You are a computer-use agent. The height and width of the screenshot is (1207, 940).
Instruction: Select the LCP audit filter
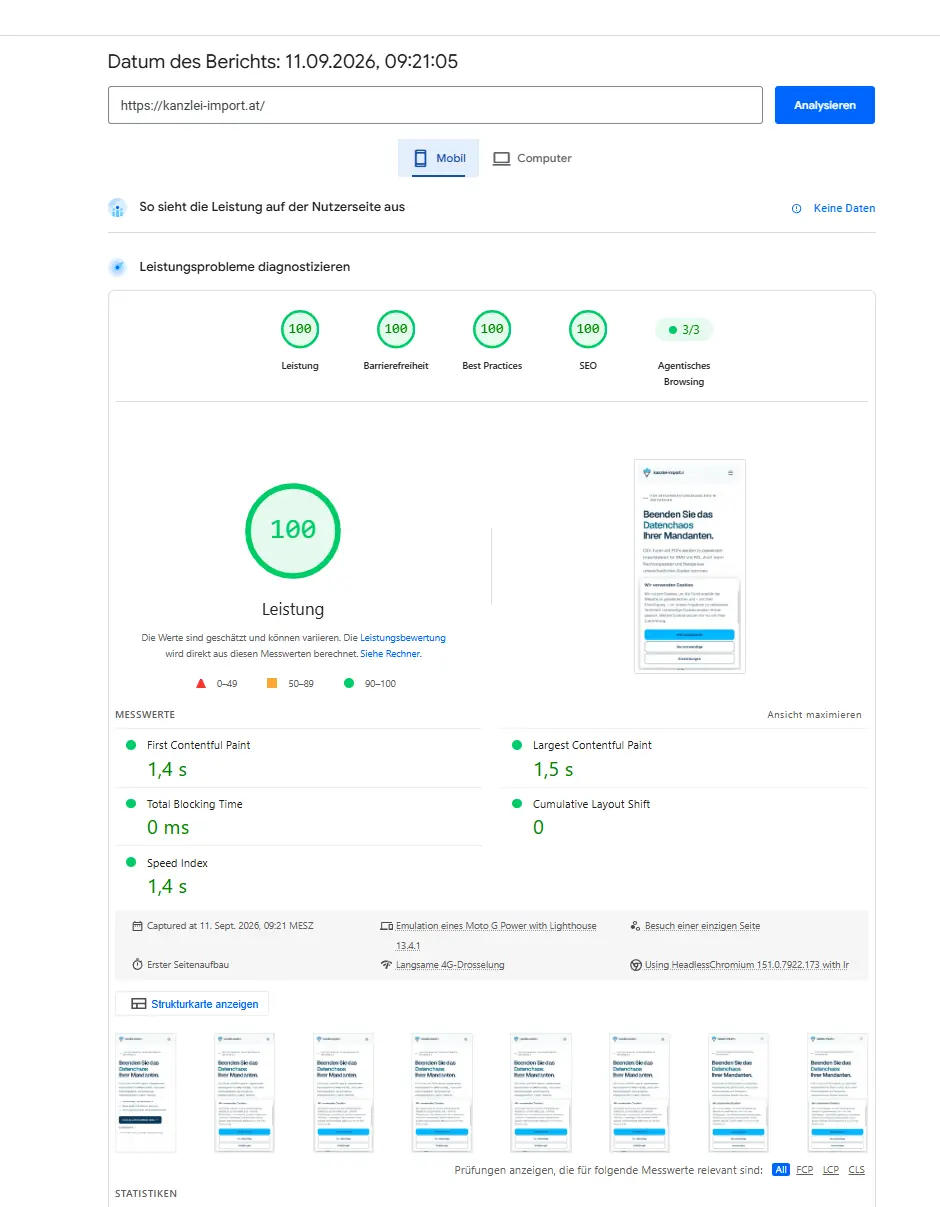tap(831, 1170)
